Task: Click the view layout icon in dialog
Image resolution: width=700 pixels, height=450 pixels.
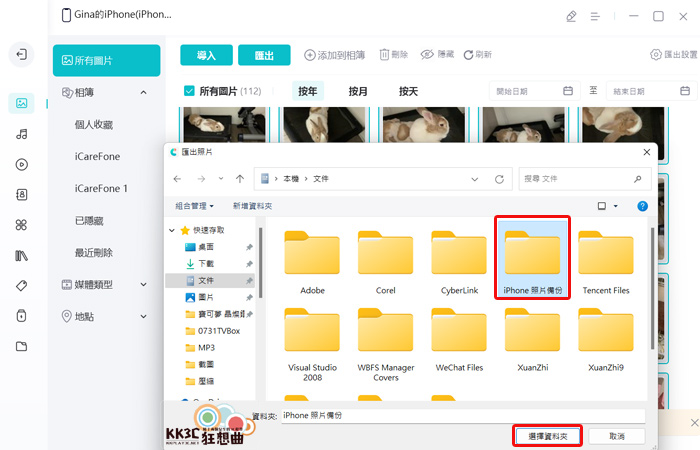Action: [x=602, y=206]
